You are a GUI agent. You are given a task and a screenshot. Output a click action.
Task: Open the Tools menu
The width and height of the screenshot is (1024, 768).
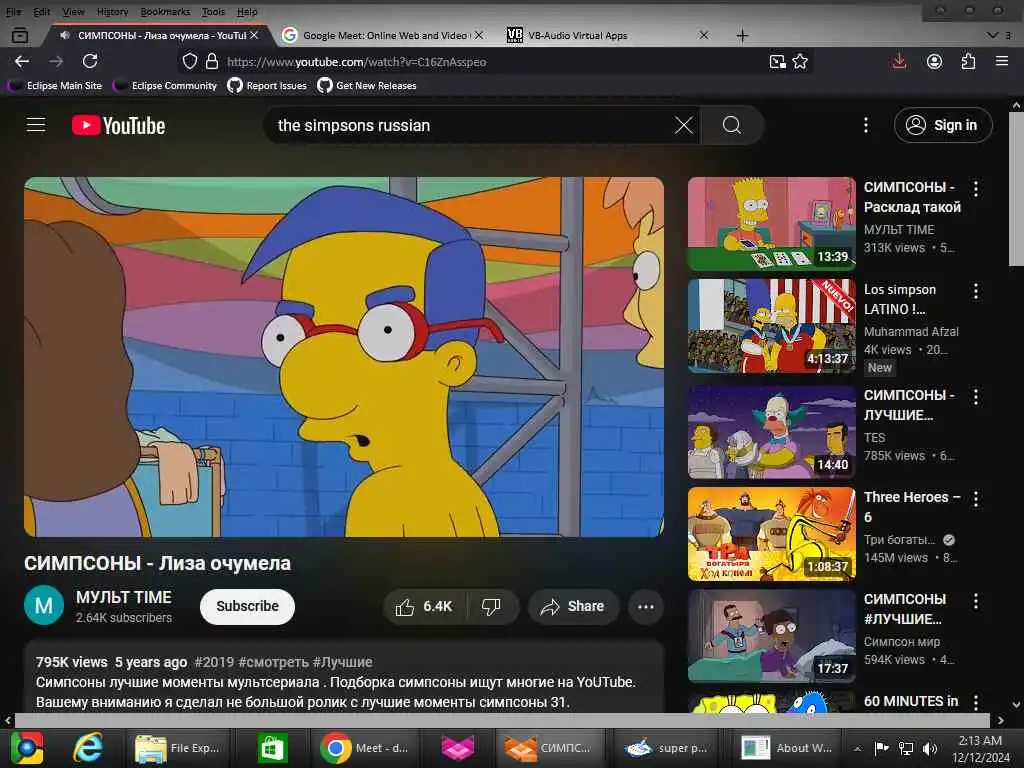pyautogui.click(x=213, y=12)
